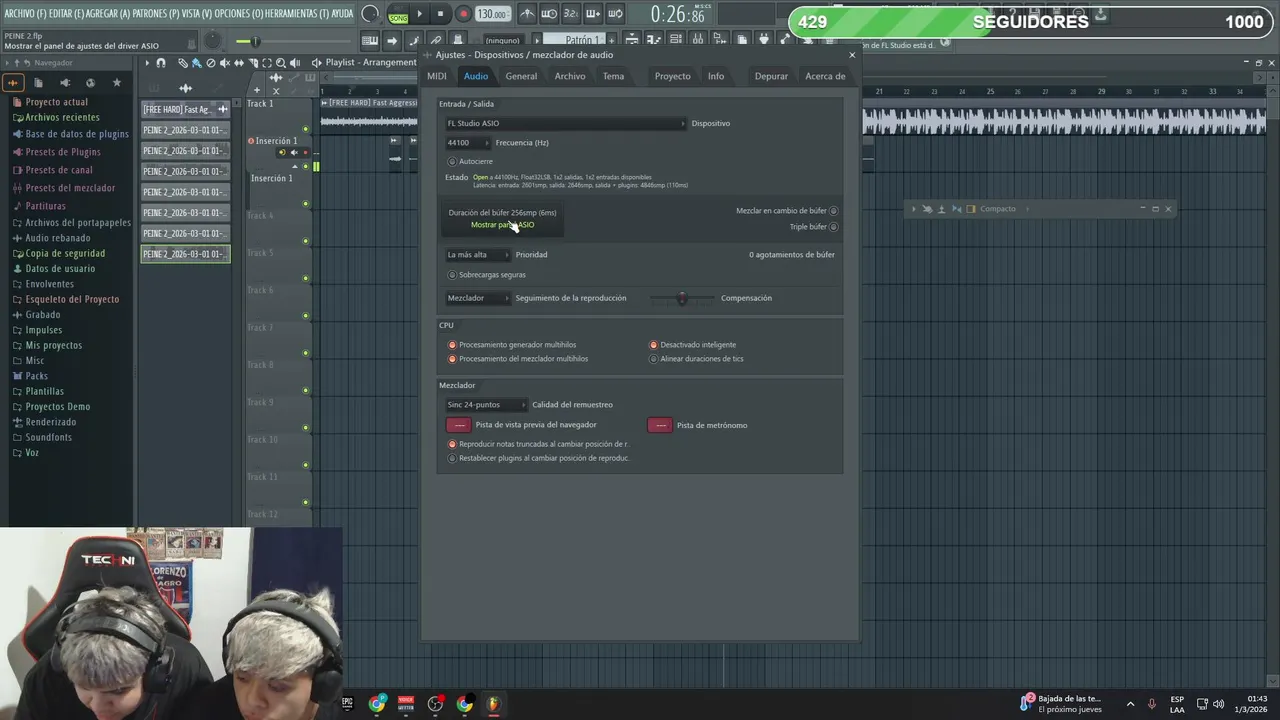Screen dimensions: 1280x720
Task: Click Mostrar panel ASIO link
Action: click(503, 225)
